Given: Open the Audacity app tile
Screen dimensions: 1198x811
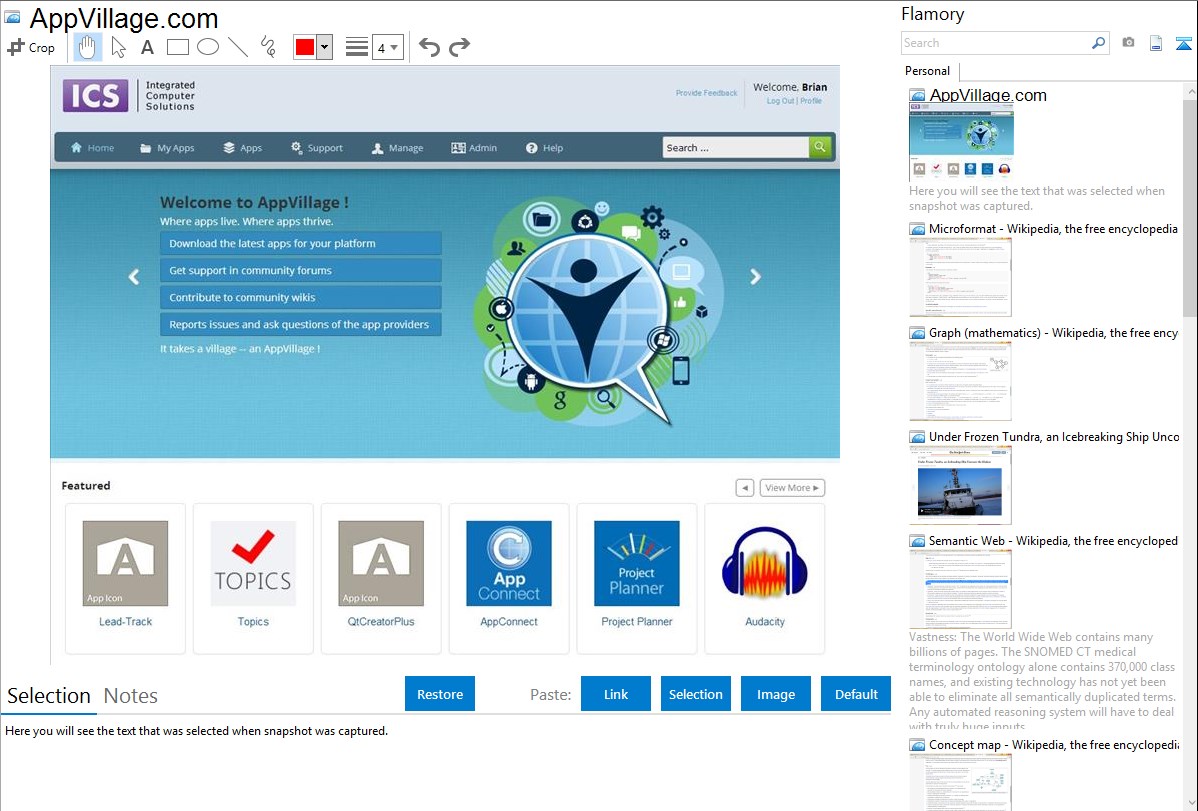Looking at the screenshot, I should (765, 579).
